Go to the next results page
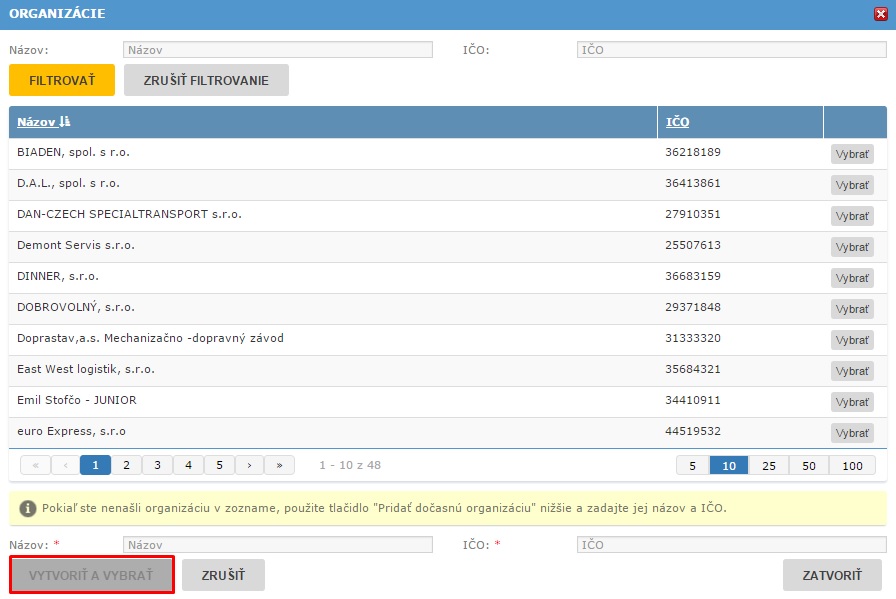 point(249,465)
